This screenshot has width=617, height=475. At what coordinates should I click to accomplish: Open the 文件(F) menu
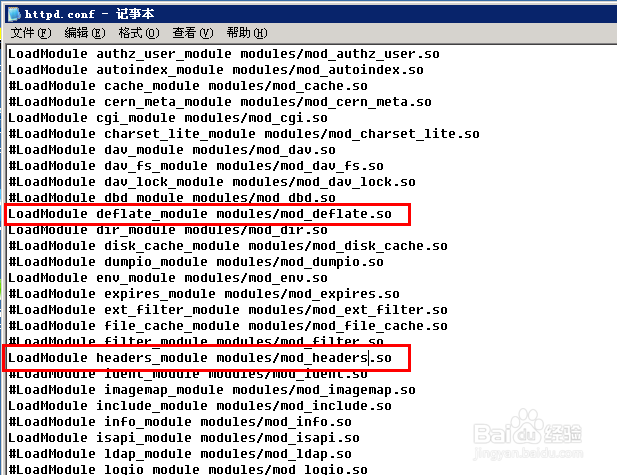(x=31, y=33)
